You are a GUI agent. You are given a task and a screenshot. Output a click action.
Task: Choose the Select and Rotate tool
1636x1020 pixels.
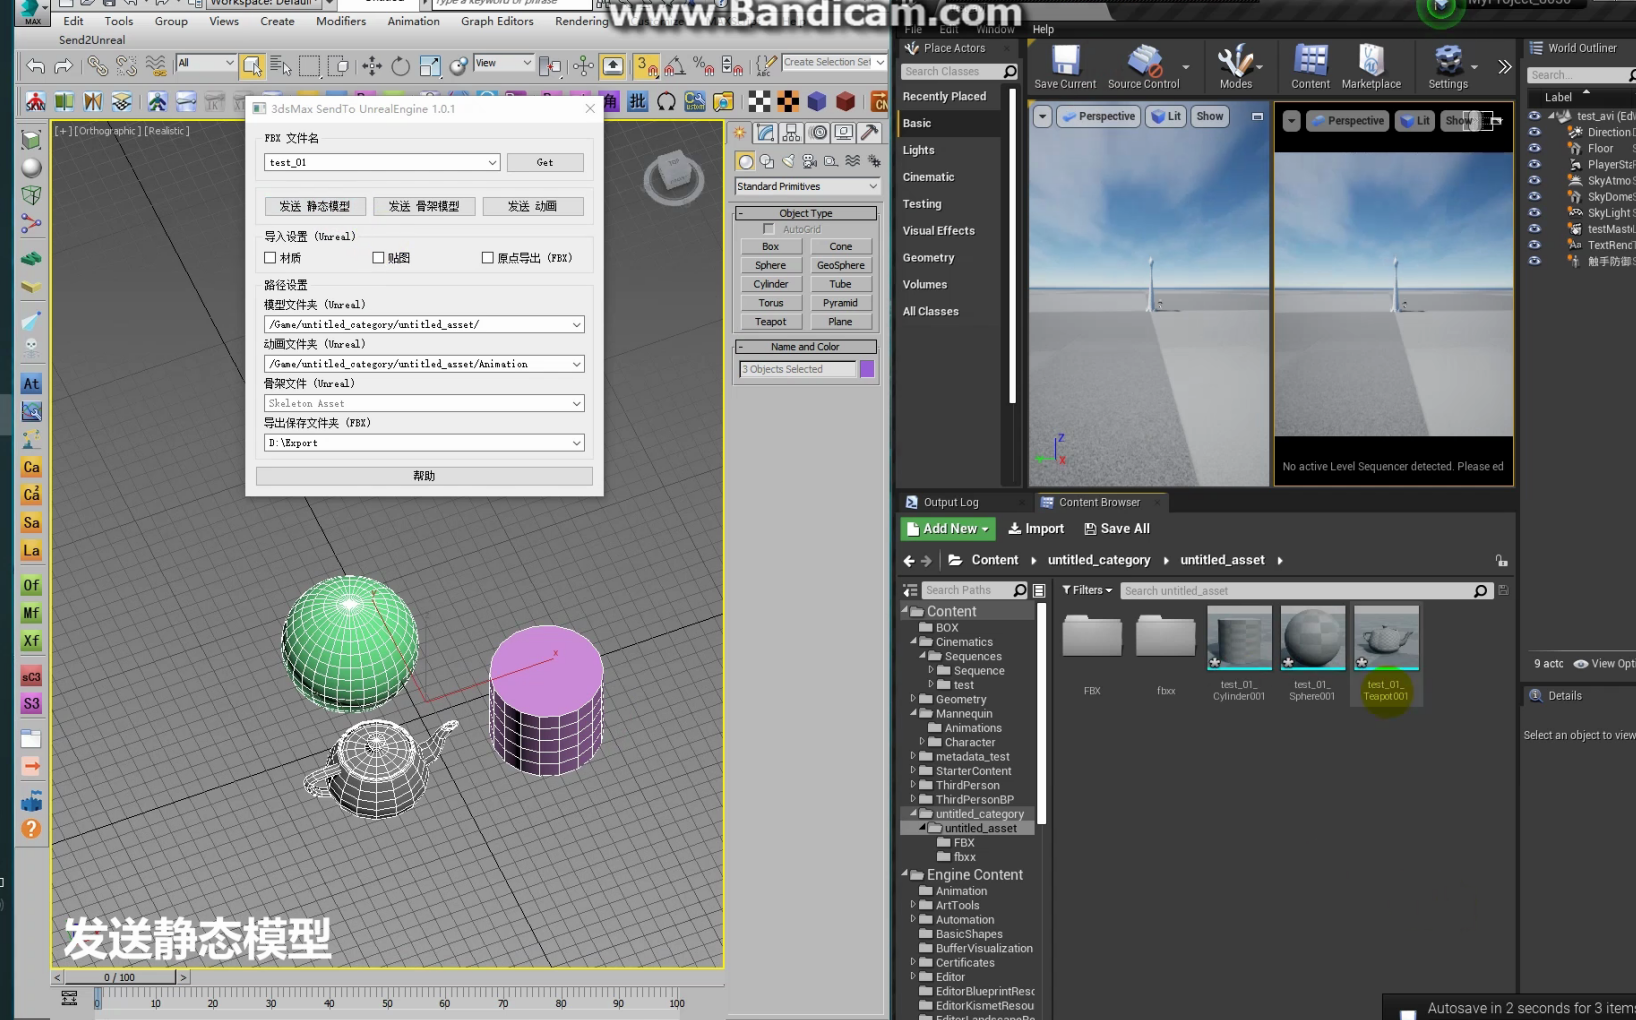pos(400,66)
